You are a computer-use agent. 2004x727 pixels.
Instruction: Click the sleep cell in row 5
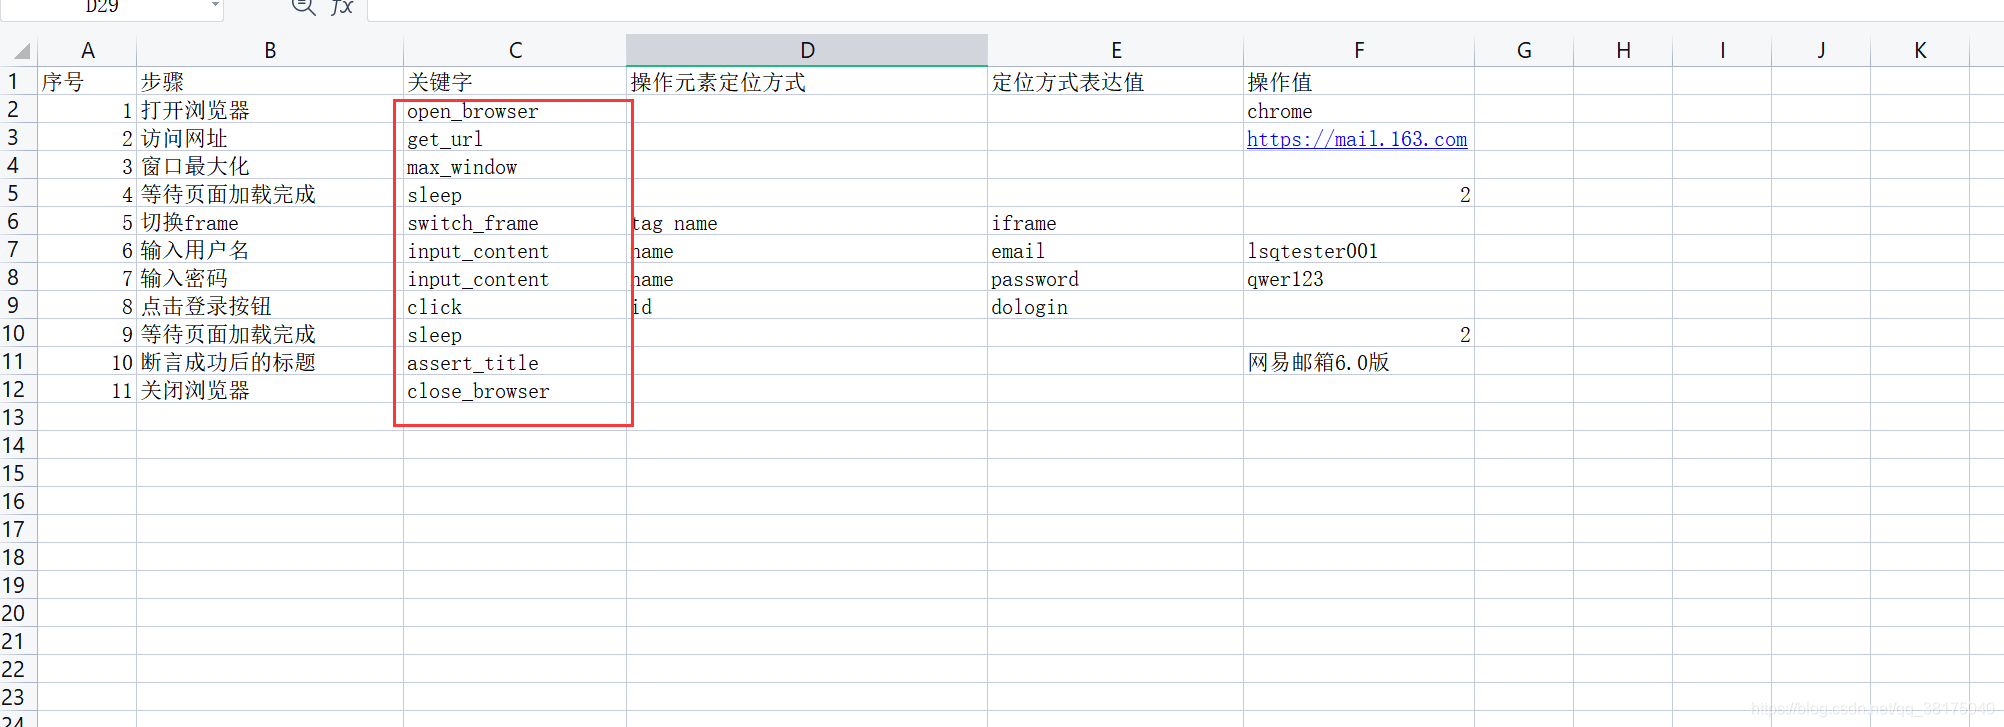pyautogui.click(x=515, y=194)
